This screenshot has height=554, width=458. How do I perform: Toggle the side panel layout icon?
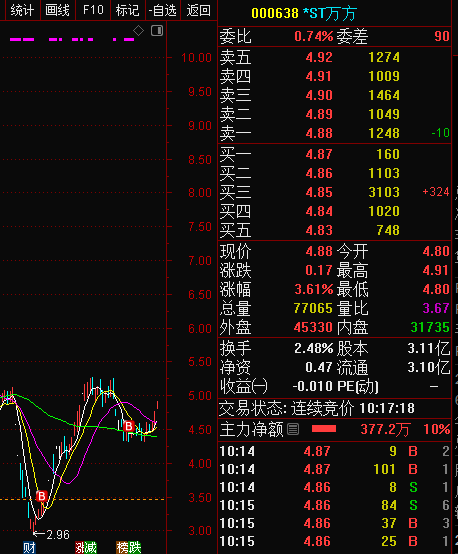coord(157,31)
